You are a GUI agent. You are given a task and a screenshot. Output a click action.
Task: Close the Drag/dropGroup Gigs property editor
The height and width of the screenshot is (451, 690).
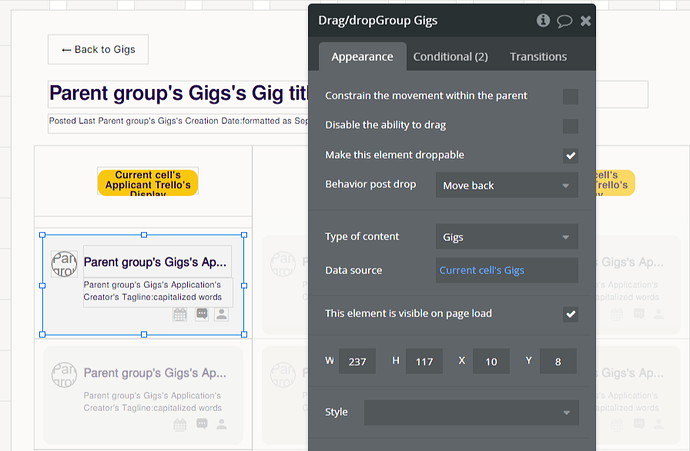585,21
